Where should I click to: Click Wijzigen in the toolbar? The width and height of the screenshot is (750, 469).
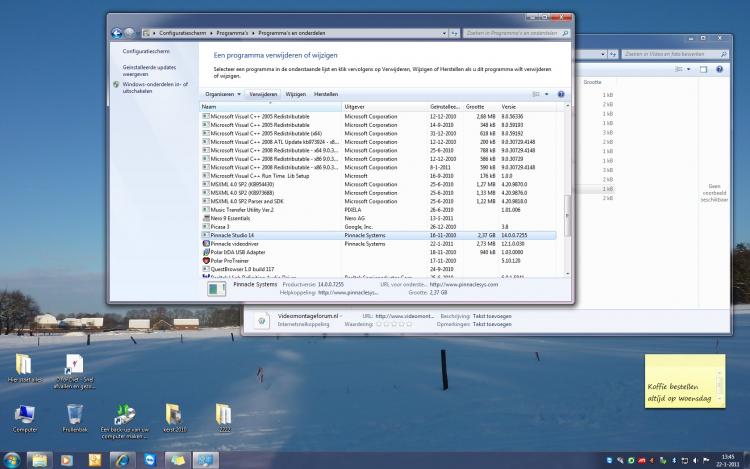point(296,94)
